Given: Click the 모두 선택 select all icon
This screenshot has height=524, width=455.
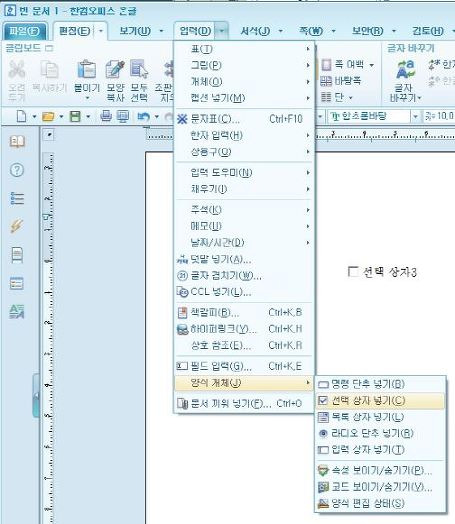Looking at the screenshot, I should coord(139,70).
